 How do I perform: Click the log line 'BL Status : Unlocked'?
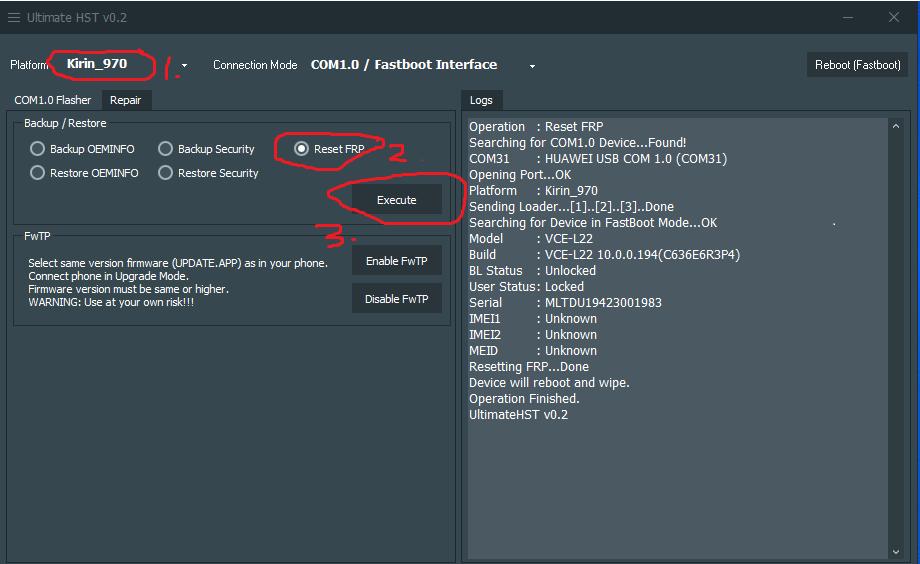pyautogui.click(x=532, y=271)
